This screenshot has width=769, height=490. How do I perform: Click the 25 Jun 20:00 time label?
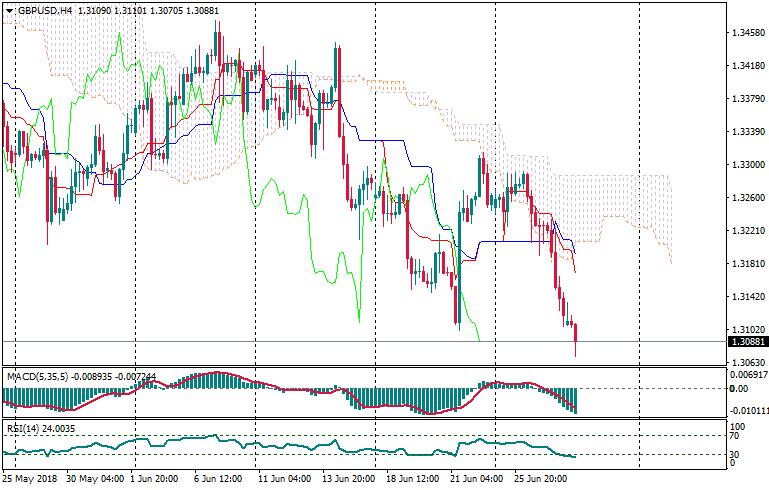tap(544, 479)
